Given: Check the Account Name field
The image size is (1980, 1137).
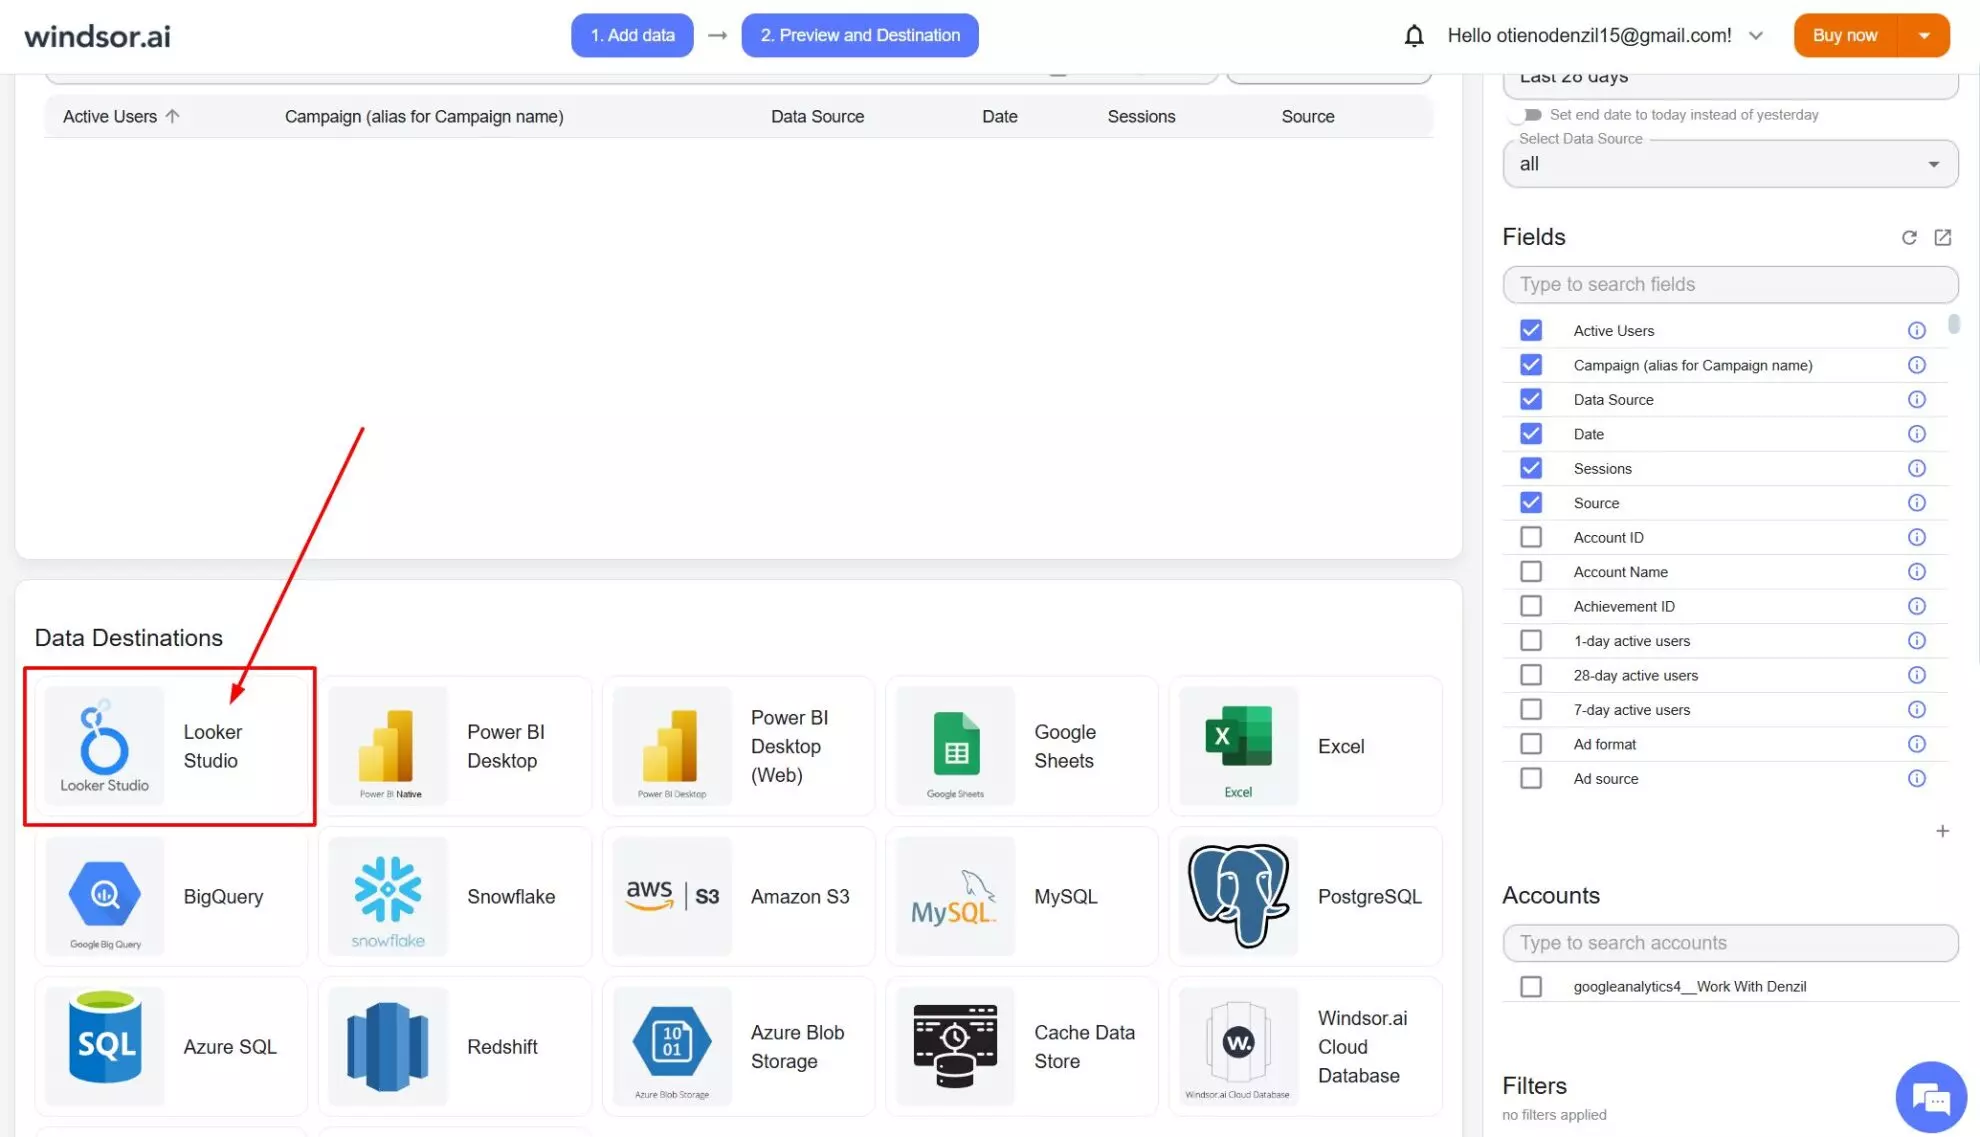Looking at the screenshot, I should pos(1530,571).
